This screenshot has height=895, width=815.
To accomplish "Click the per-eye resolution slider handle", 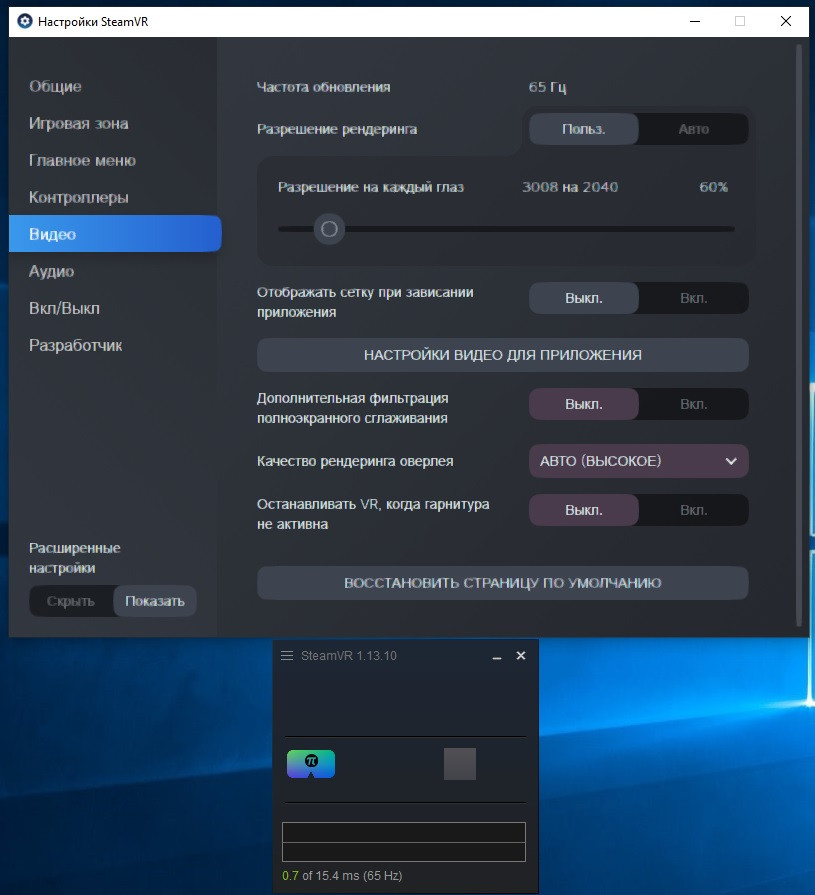I will (x=329, y=229).
